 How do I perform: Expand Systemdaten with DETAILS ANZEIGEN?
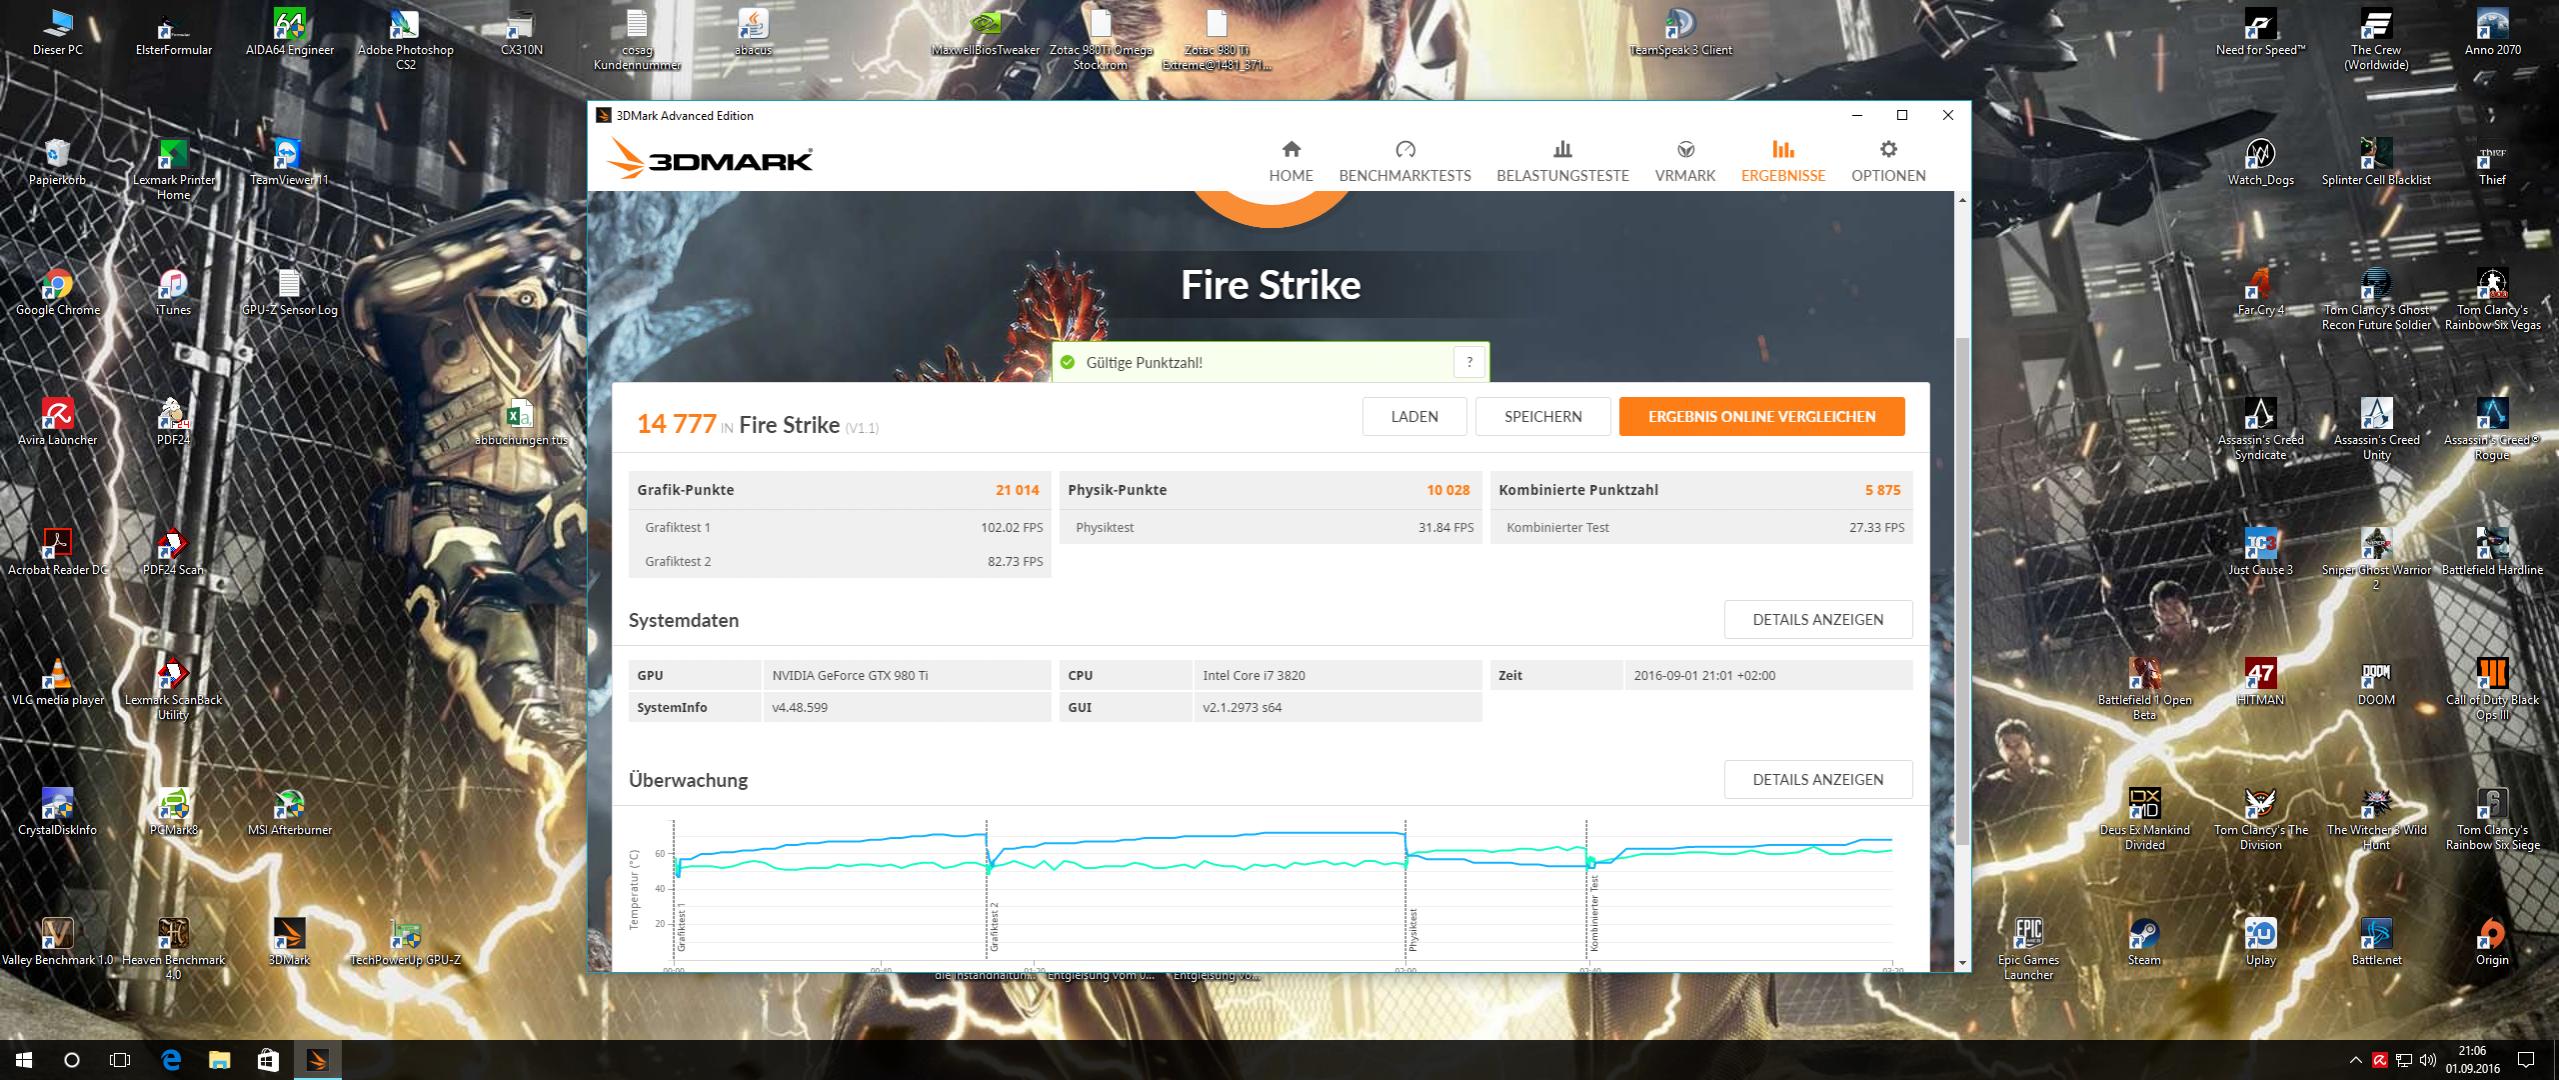(1817, 620)
